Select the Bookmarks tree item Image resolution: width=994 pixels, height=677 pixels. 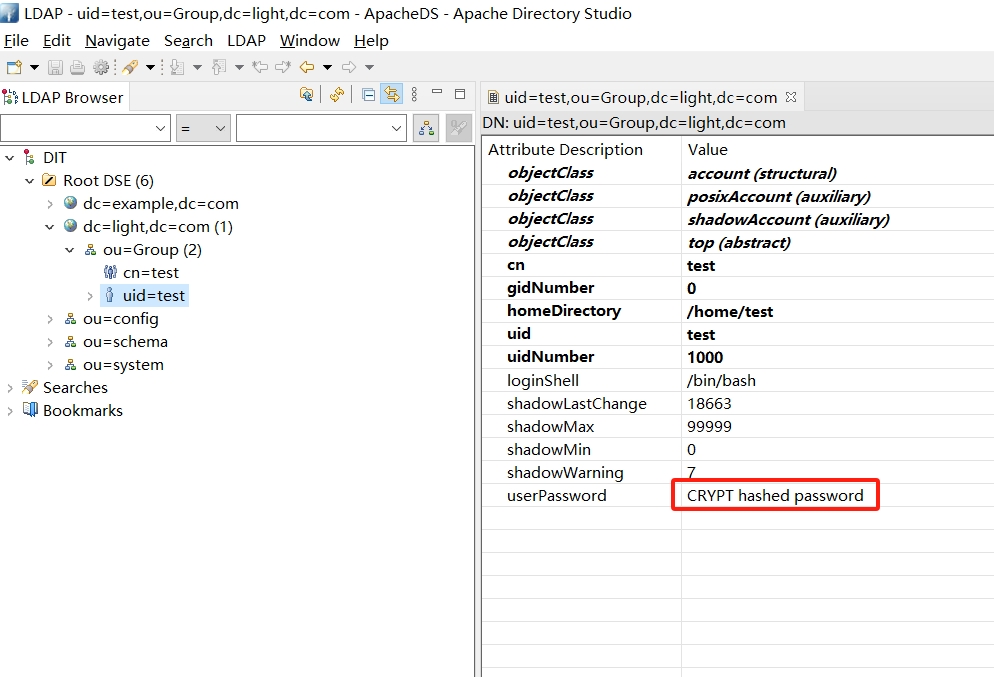[82, 411]
